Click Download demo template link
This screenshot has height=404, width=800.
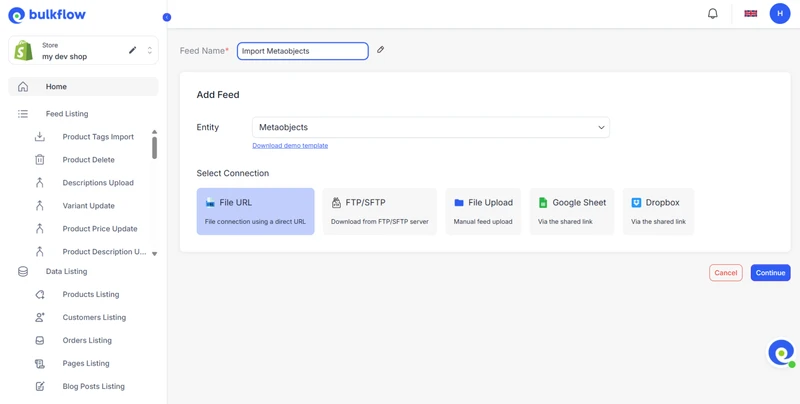[290, 145]
